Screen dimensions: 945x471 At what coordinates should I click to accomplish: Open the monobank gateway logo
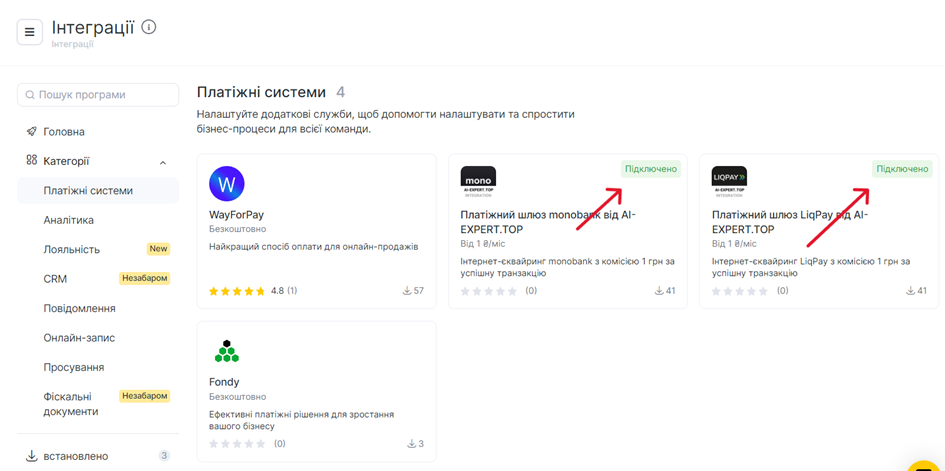478,183
